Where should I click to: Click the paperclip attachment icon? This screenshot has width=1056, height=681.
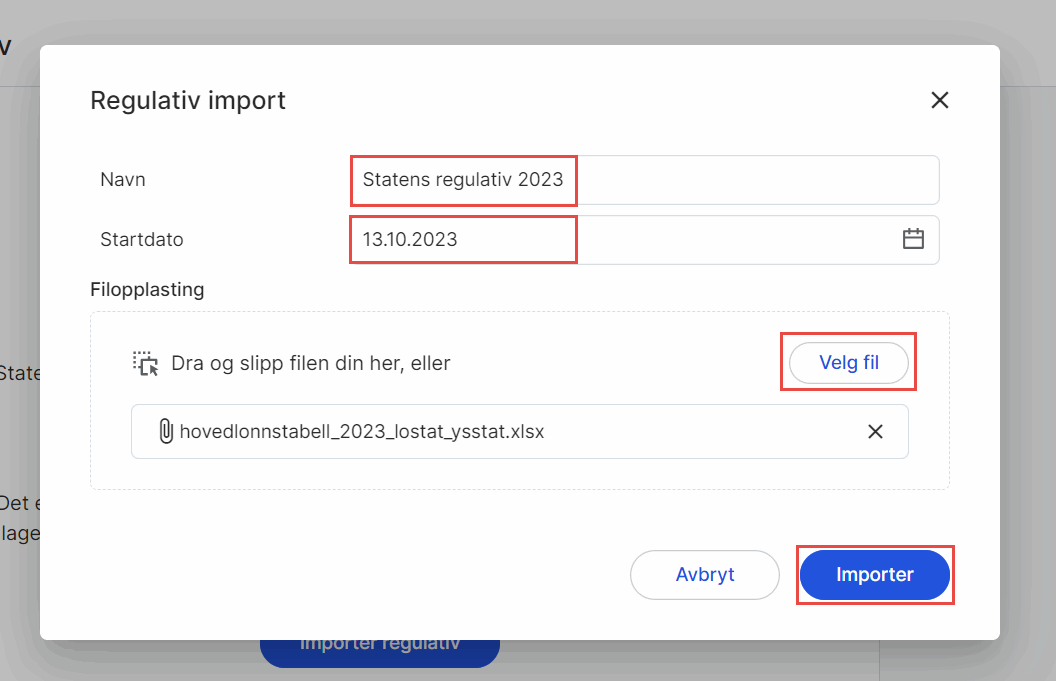(x=166, y=431)
